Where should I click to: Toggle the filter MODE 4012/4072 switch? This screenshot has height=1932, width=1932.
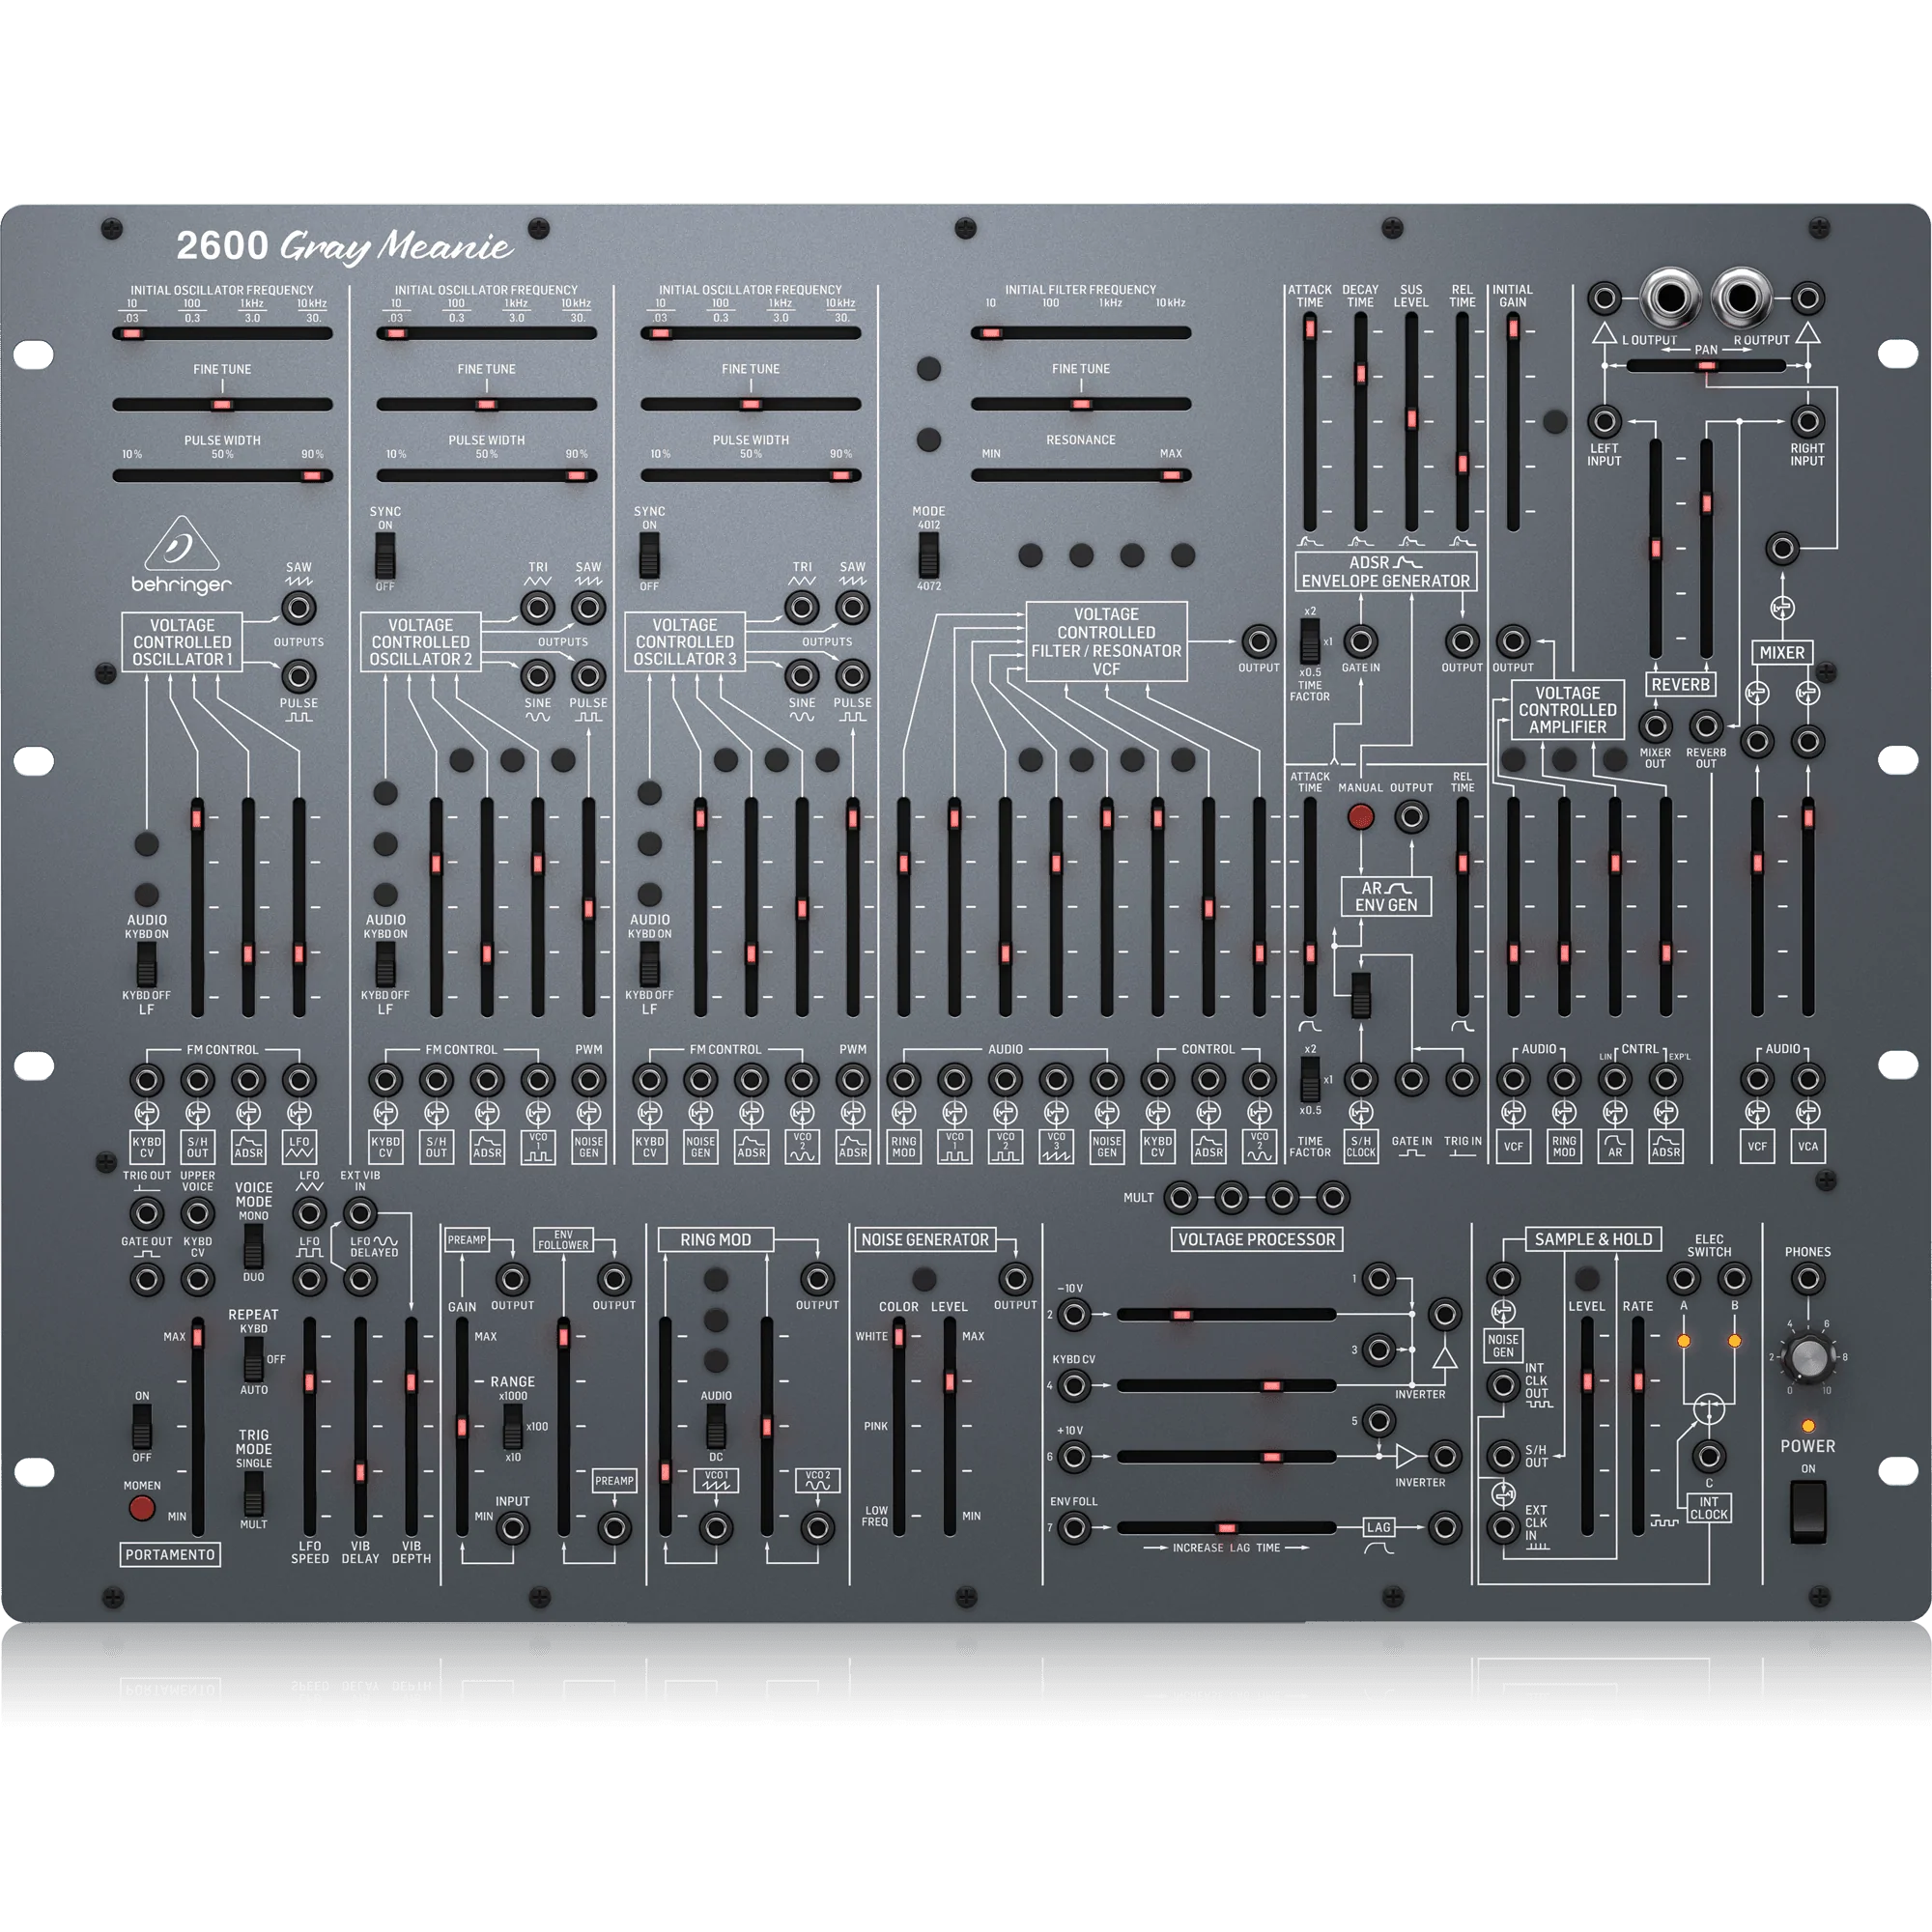pos(929,555)
